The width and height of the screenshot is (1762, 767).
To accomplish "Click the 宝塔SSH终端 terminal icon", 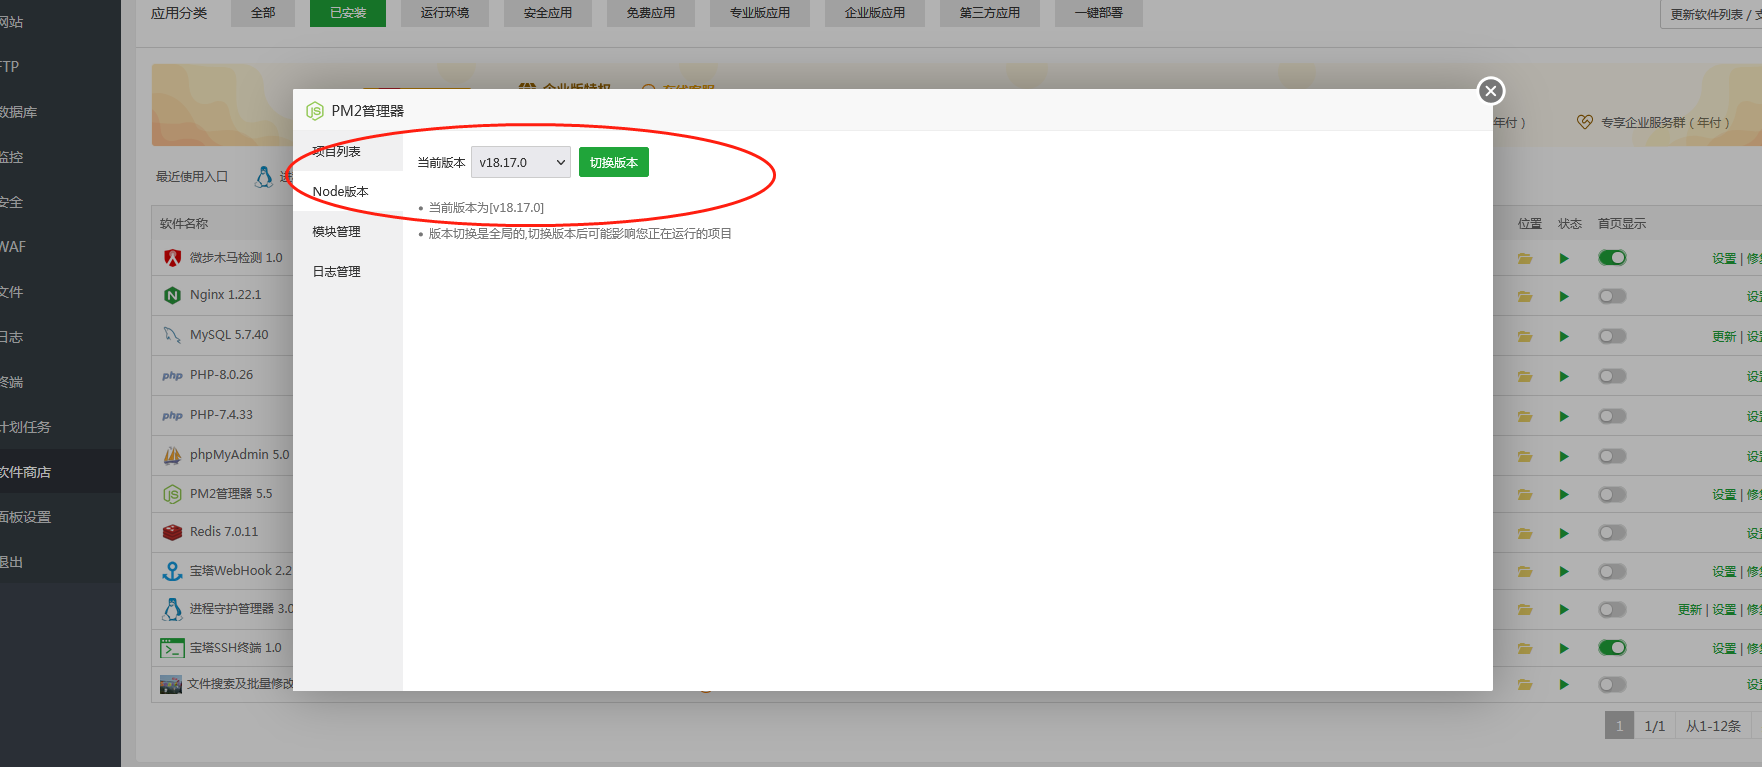I will coord(172,648).
